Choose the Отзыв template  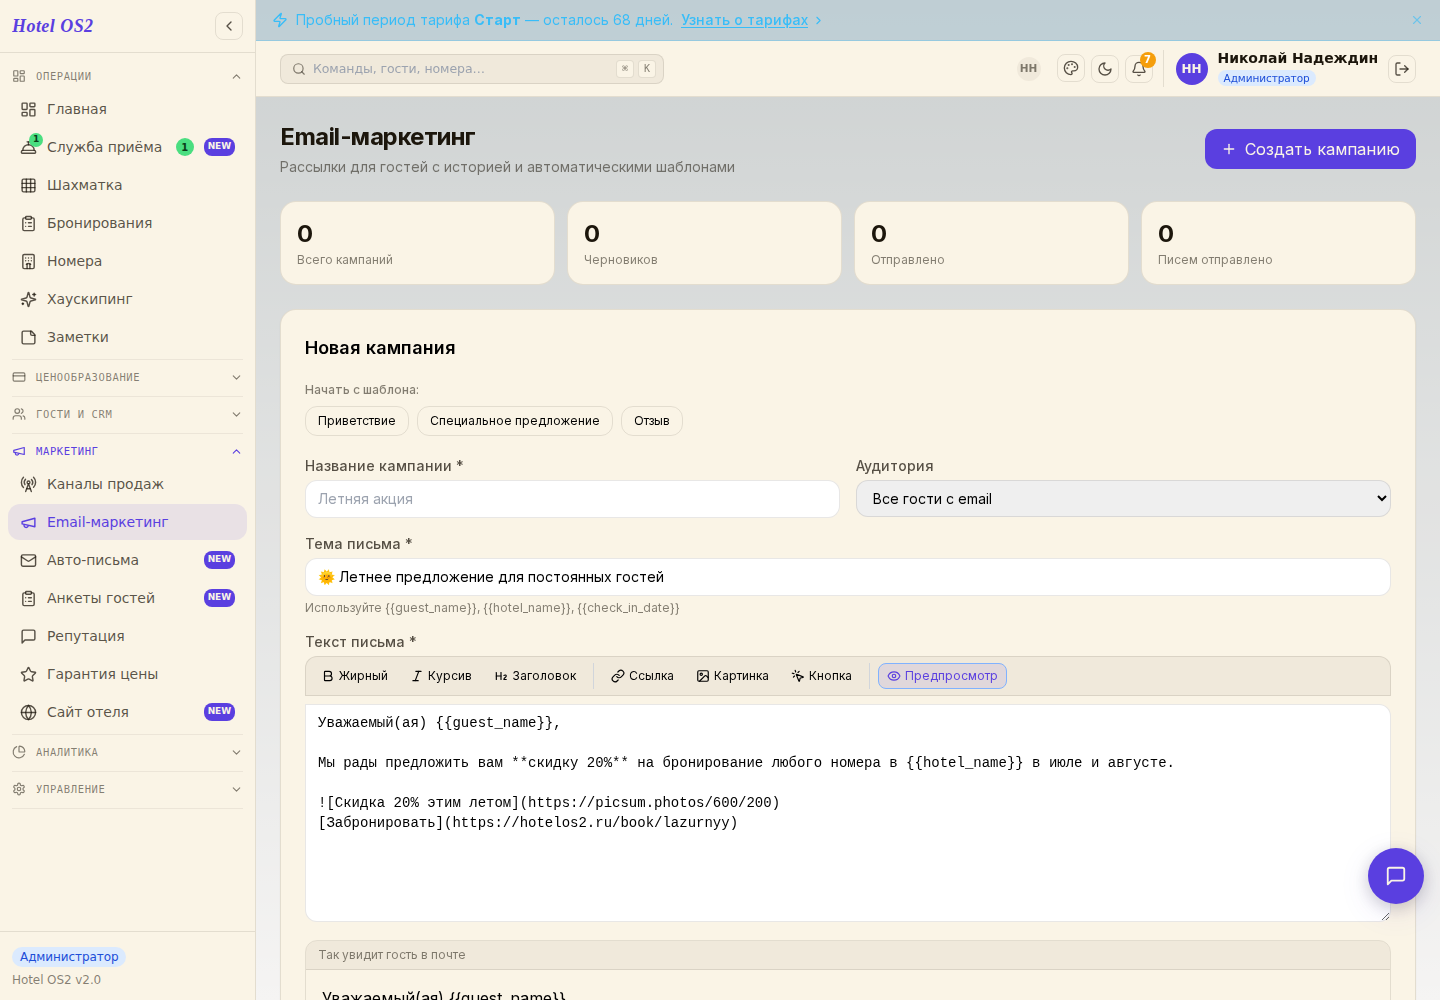[652, 421]
